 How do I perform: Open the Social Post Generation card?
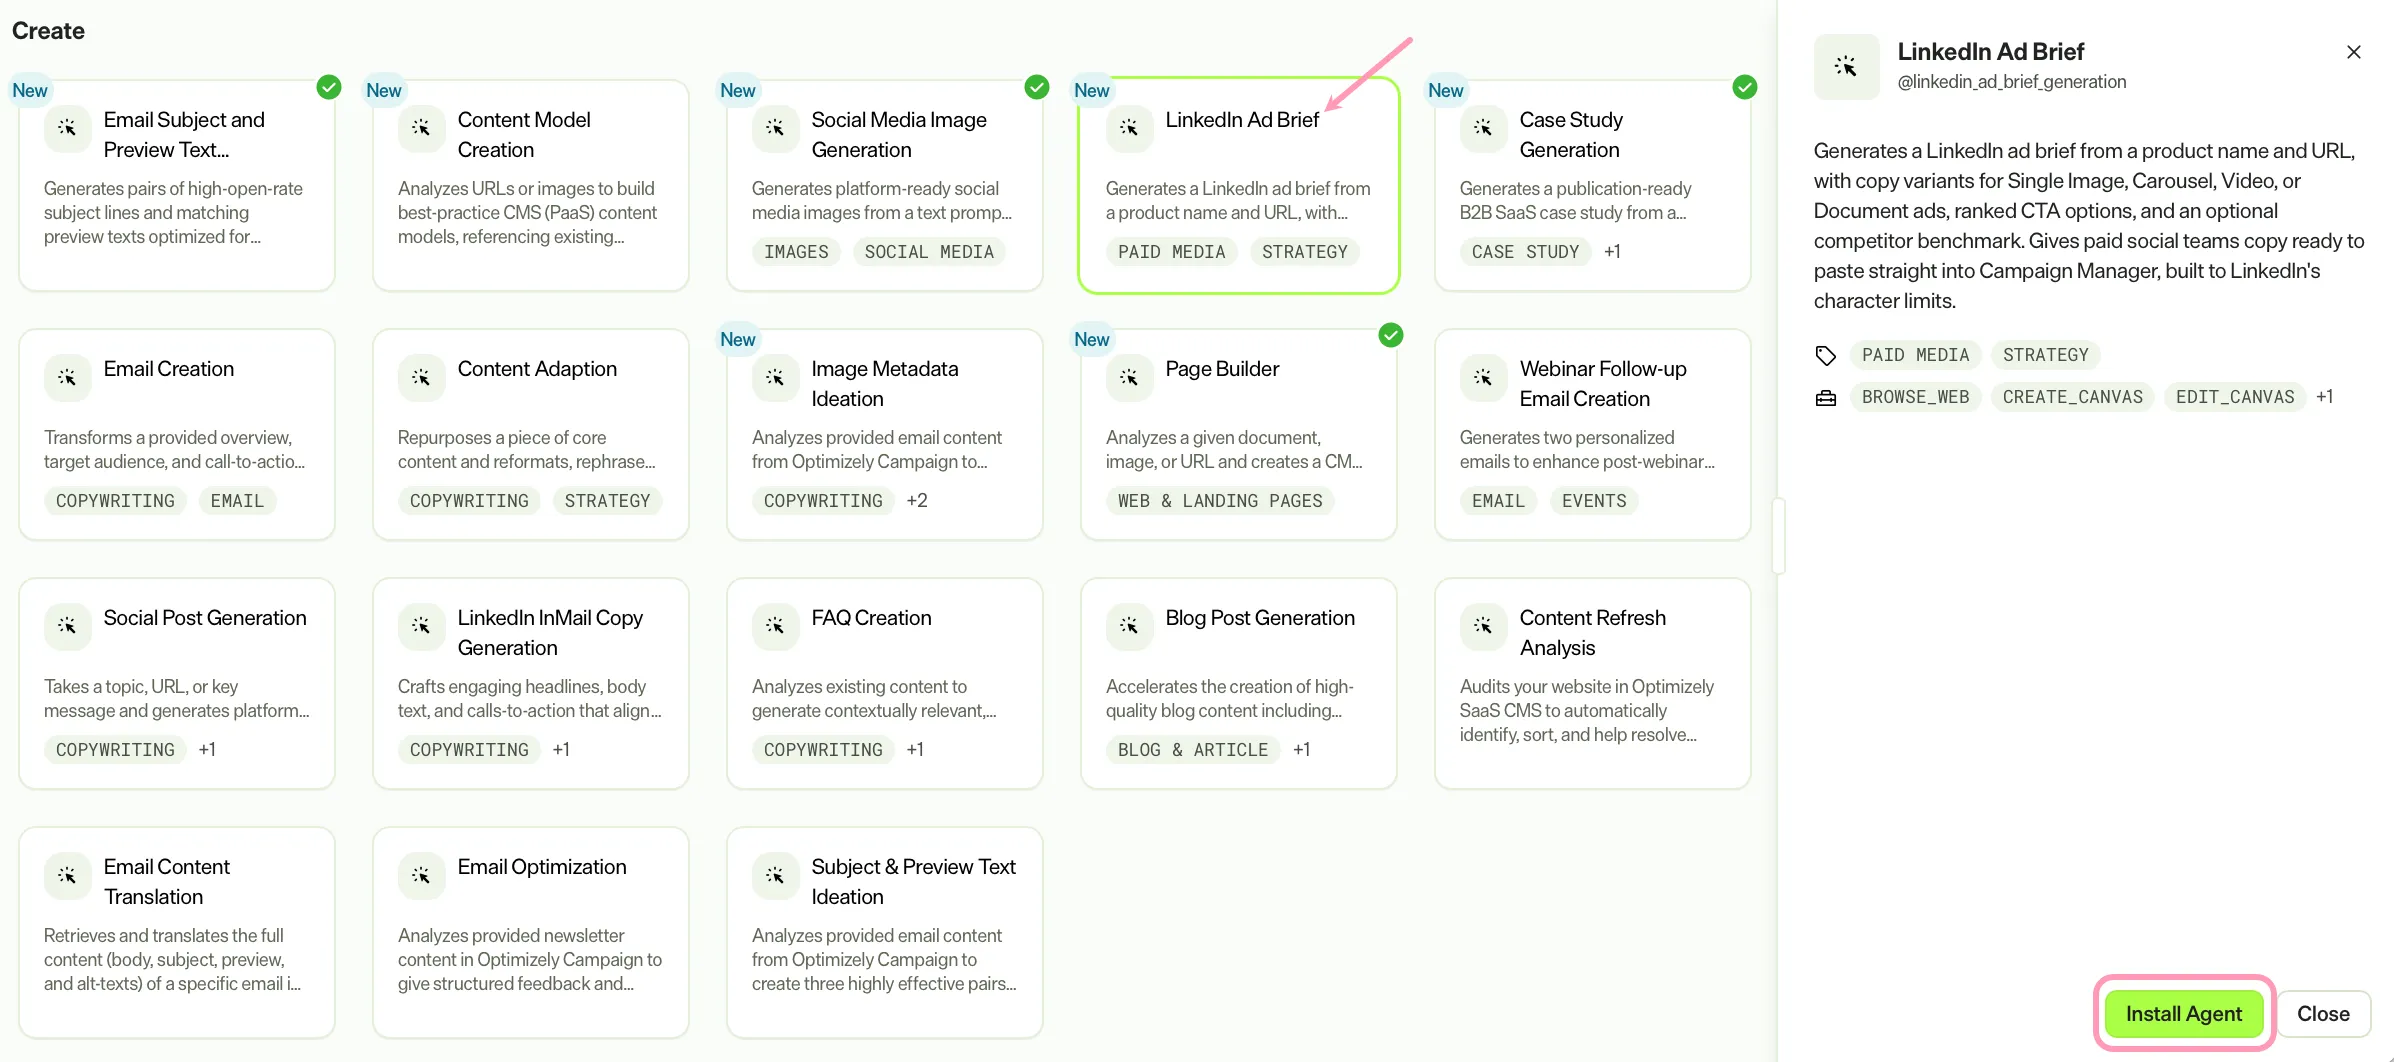177,684
